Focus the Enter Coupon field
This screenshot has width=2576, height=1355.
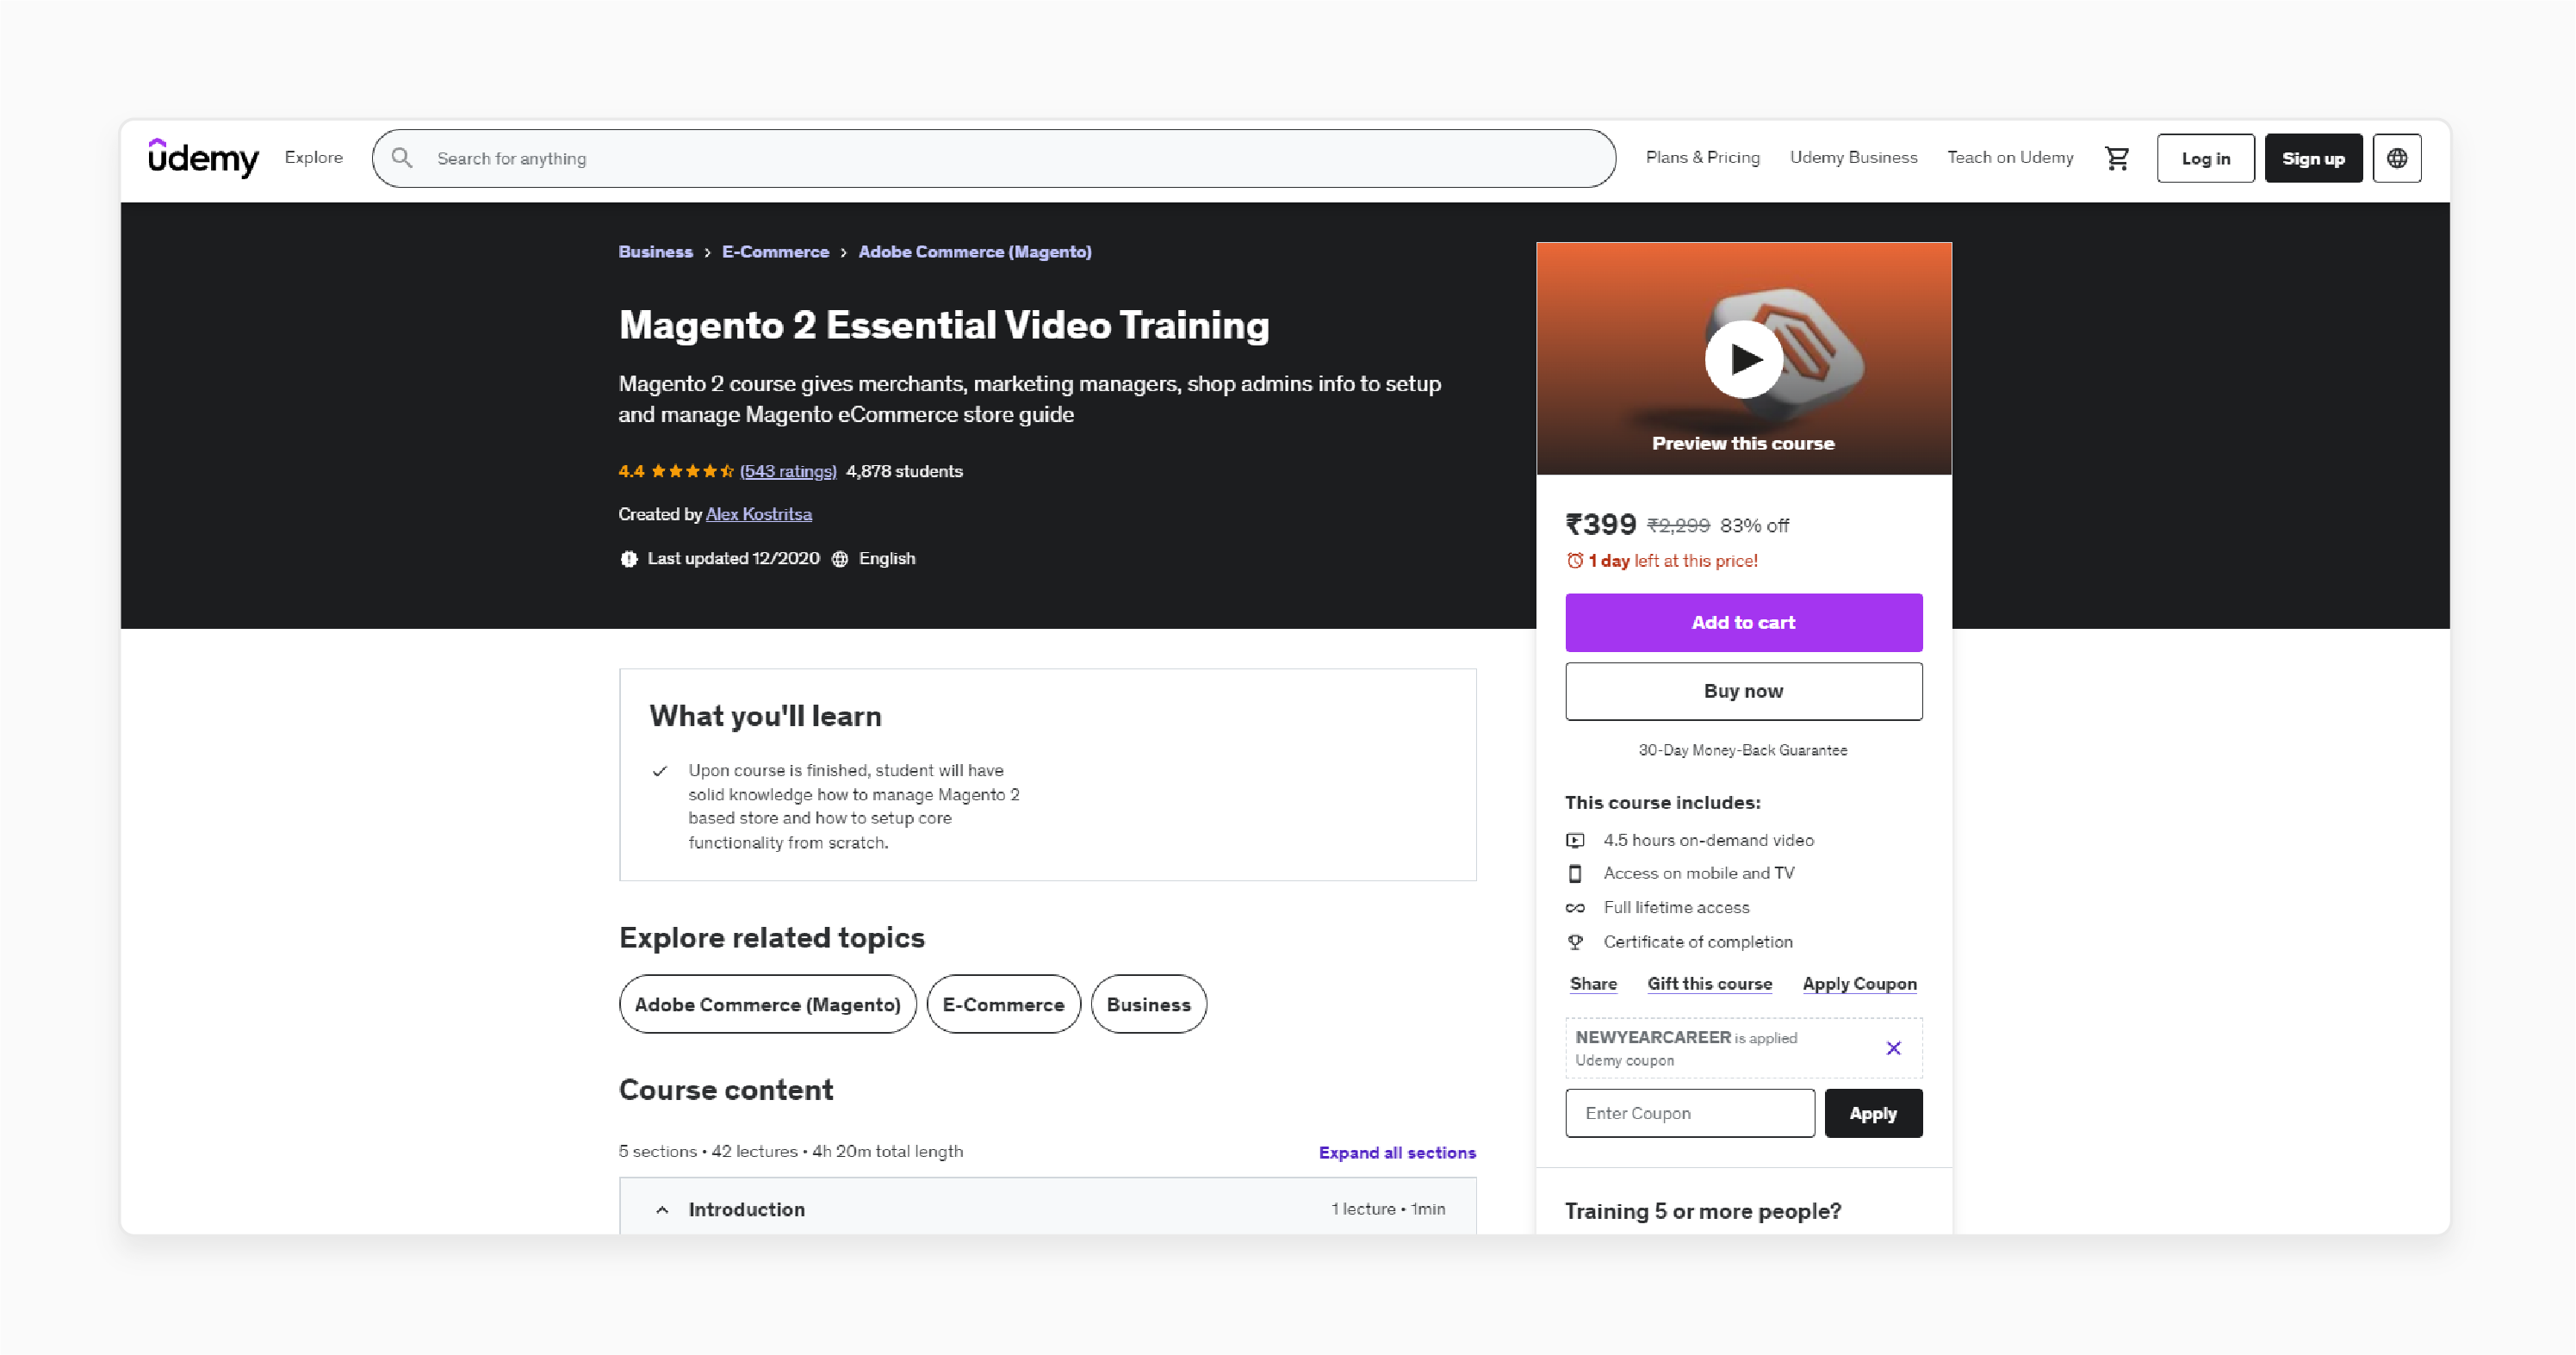(x=1689, y=1113)
